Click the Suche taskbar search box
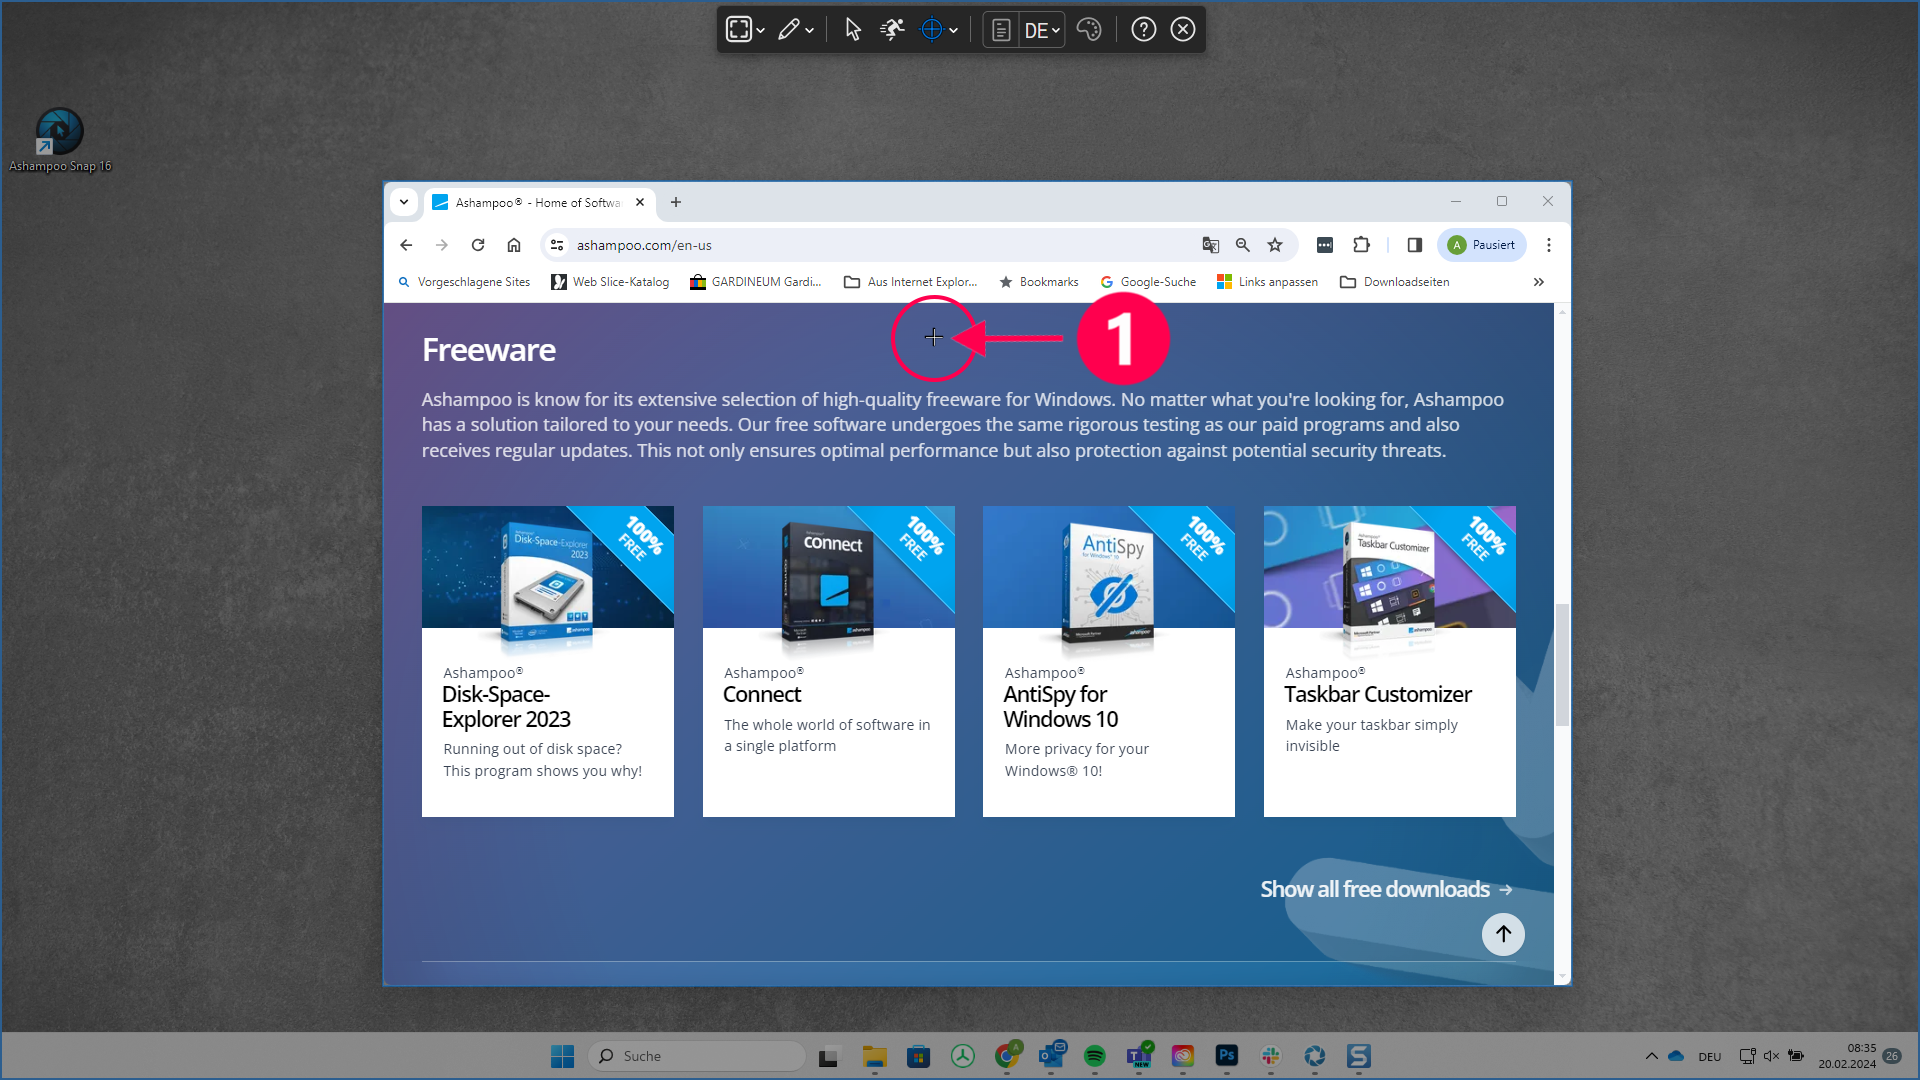 pyautogui.click(x=698, y=1056)
